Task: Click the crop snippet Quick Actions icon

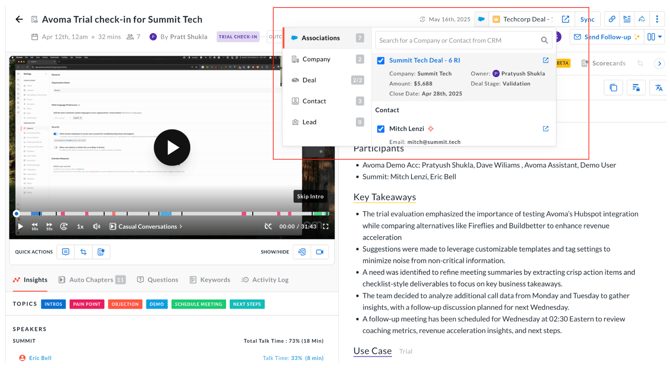Action: point(83,252)
